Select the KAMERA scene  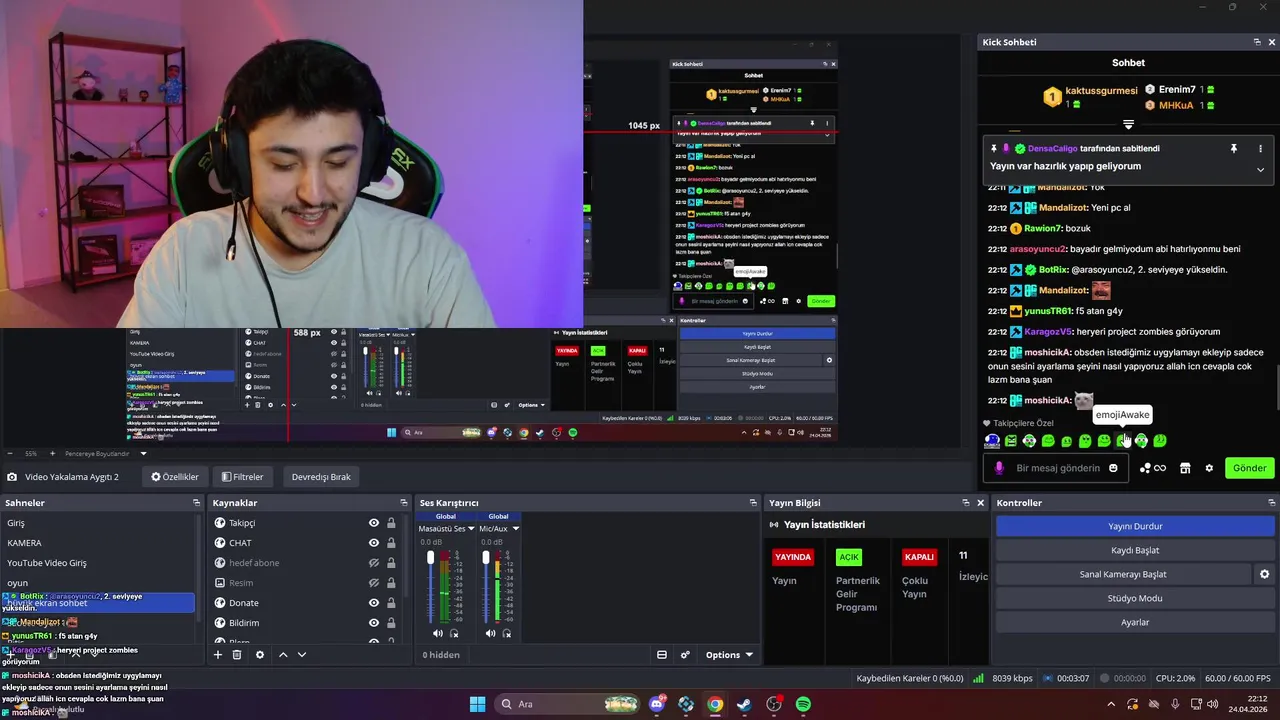98,543
